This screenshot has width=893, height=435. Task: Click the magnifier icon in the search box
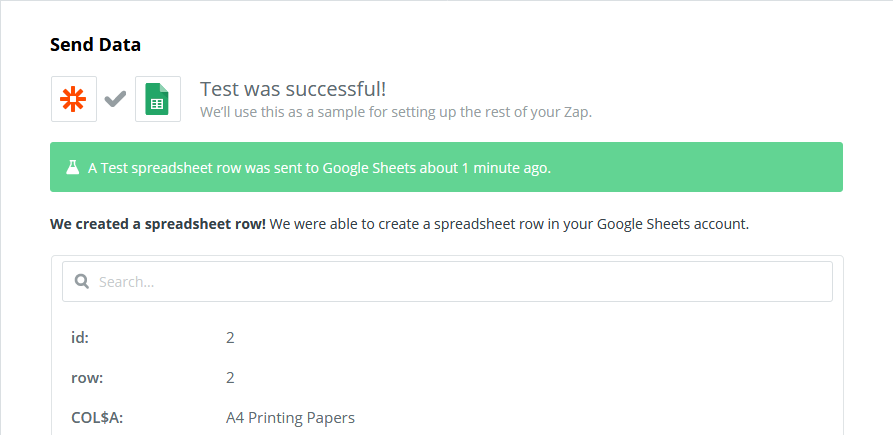82,281
